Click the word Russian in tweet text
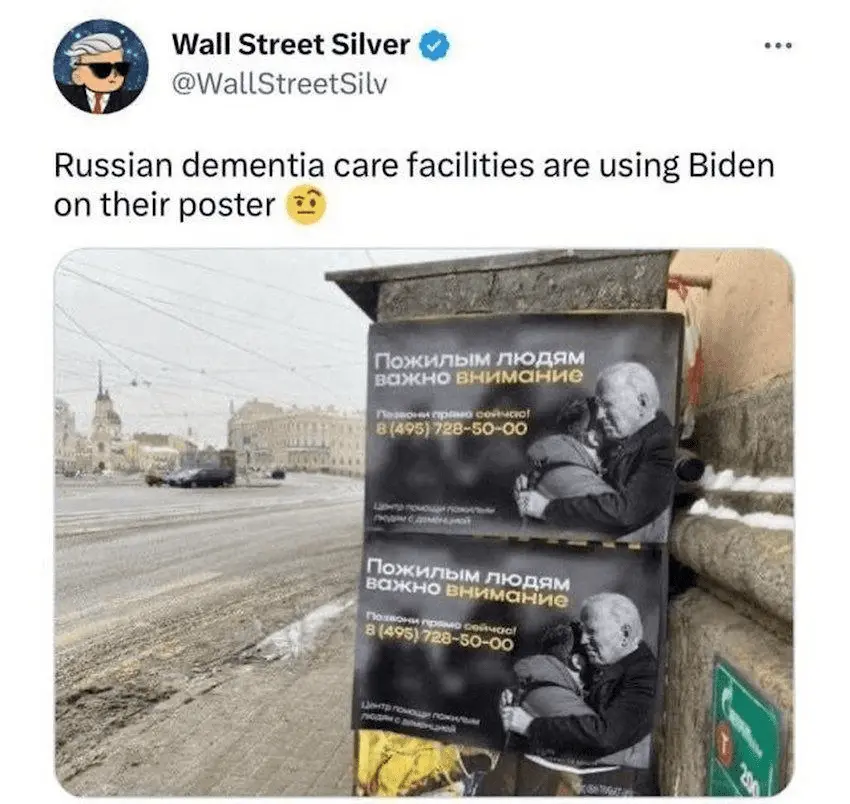Screen dimensions: 850x804 point(113,166)
